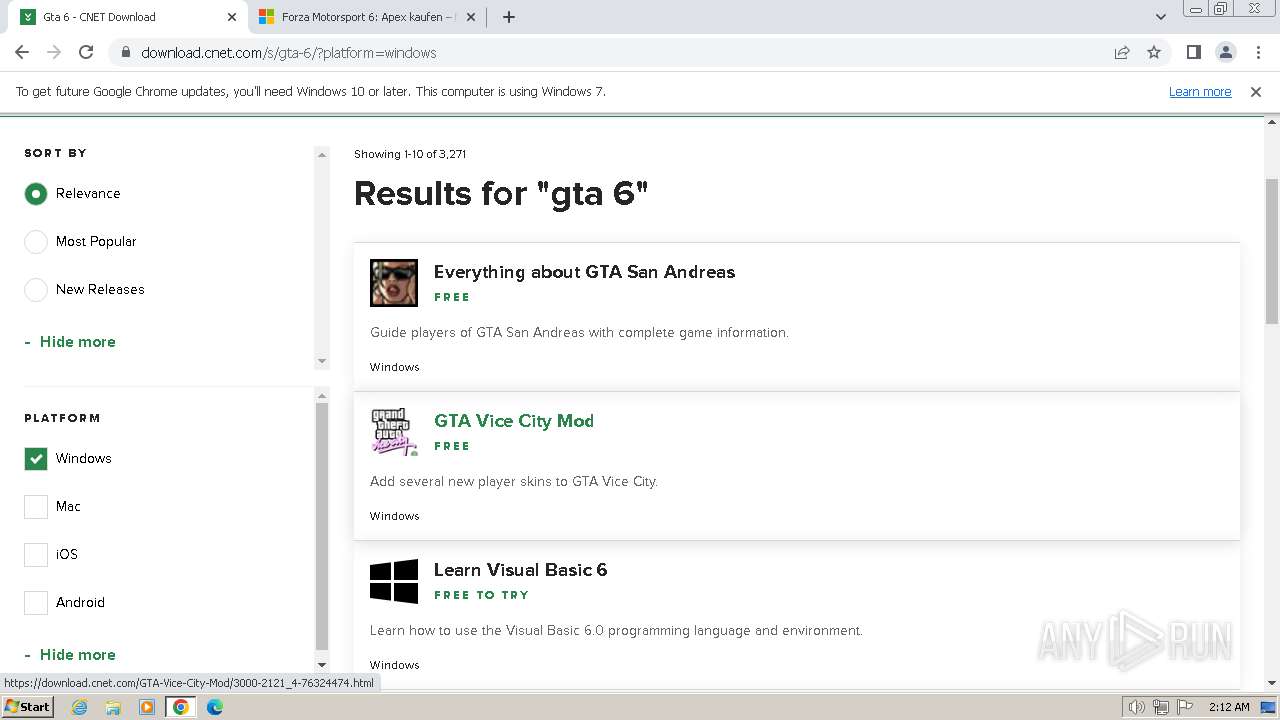Collapse Platform list with Hide more
Viewport: 1280px width, 720px height.
(70, 655)
